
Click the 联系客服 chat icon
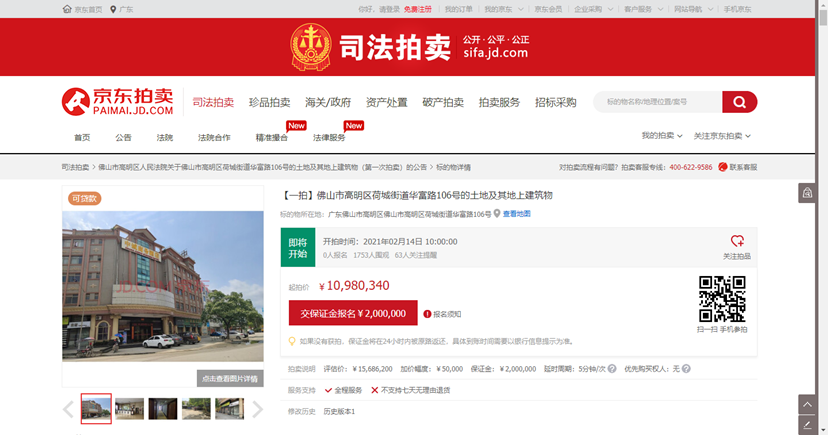tap(722, 167)
